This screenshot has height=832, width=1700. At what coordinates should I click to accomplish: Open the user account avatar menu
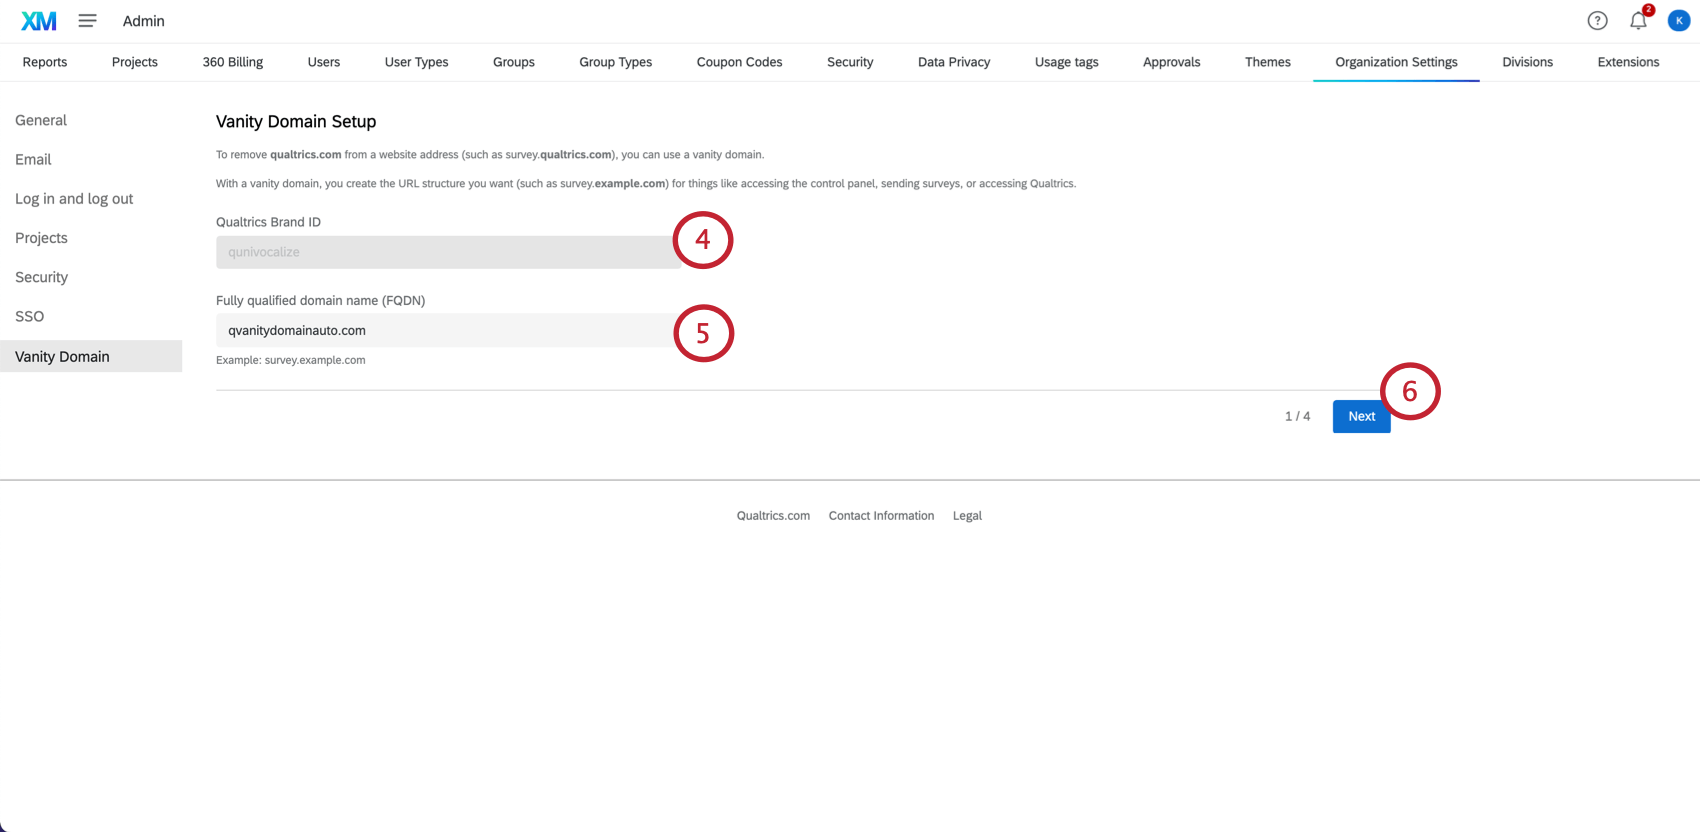(1679, 21)
